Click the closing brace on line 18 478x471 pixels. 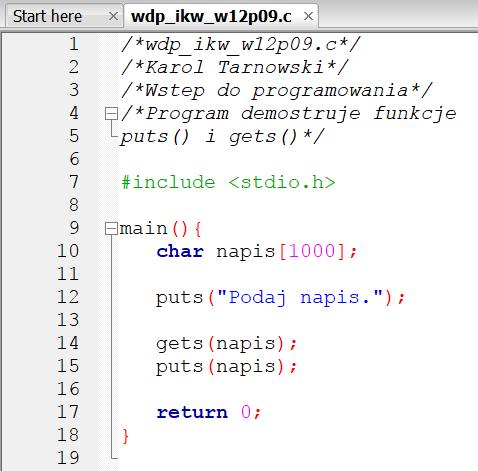pyautogui.click(x=125, y=436)
